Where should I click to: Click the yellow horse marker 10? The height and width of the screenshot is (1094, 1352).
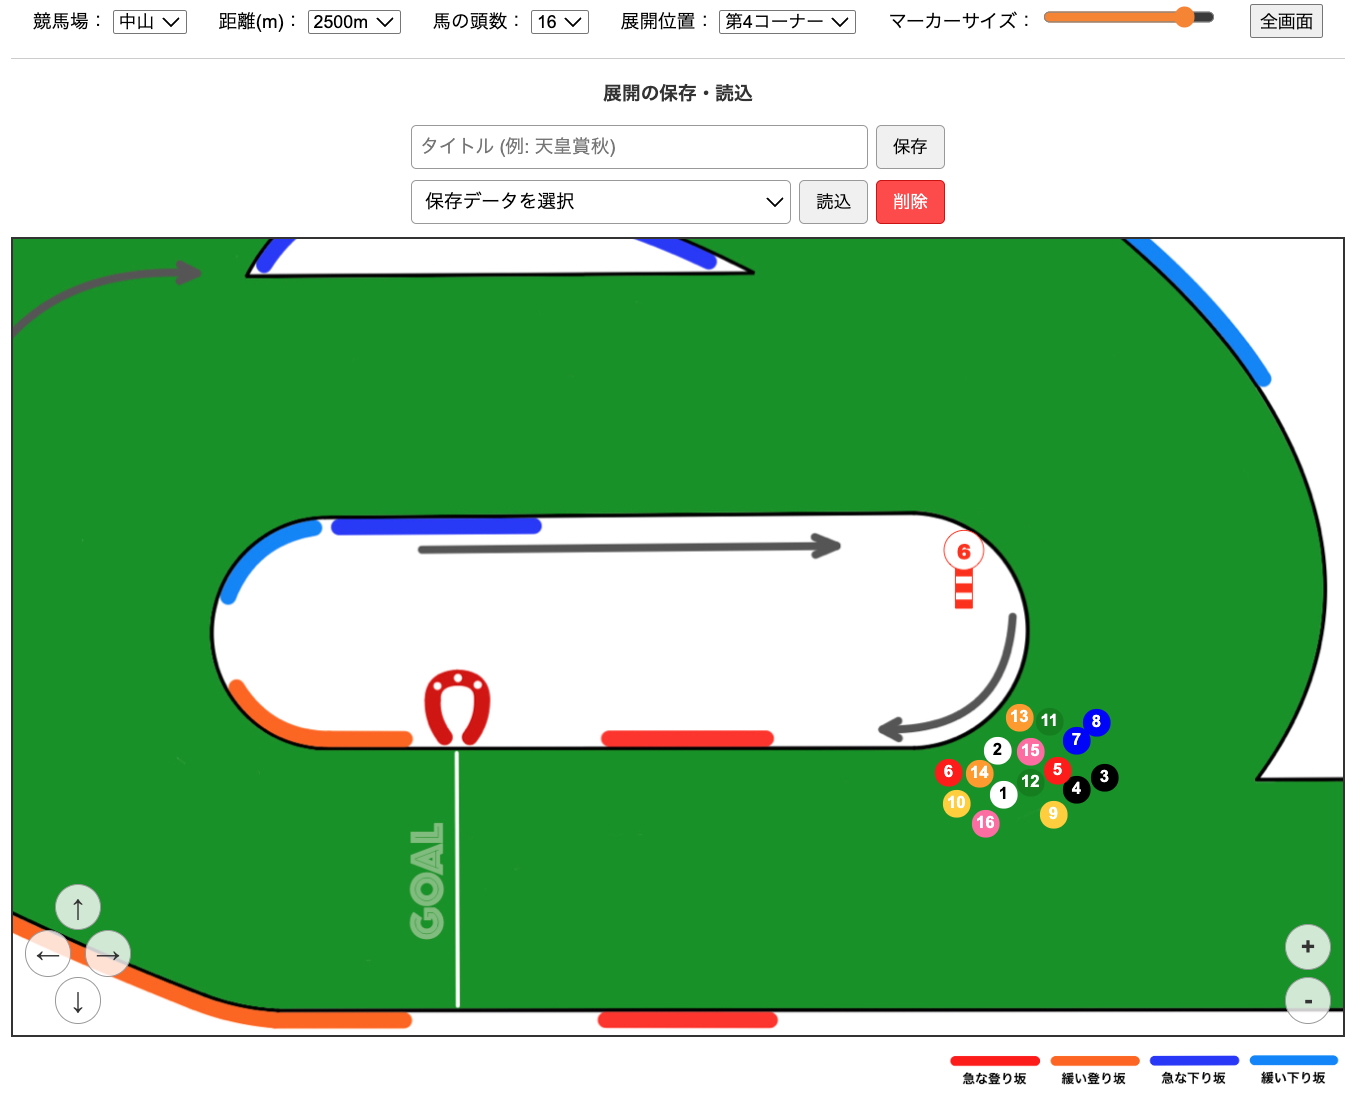[956, 802]
